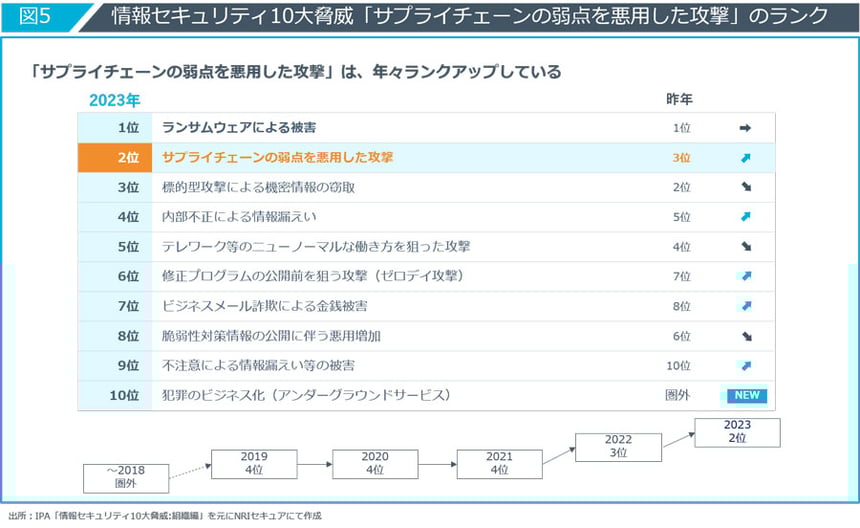
Task: Click the 1位 rank cell in 2023年 column
Action: click(x=115, y=128)
